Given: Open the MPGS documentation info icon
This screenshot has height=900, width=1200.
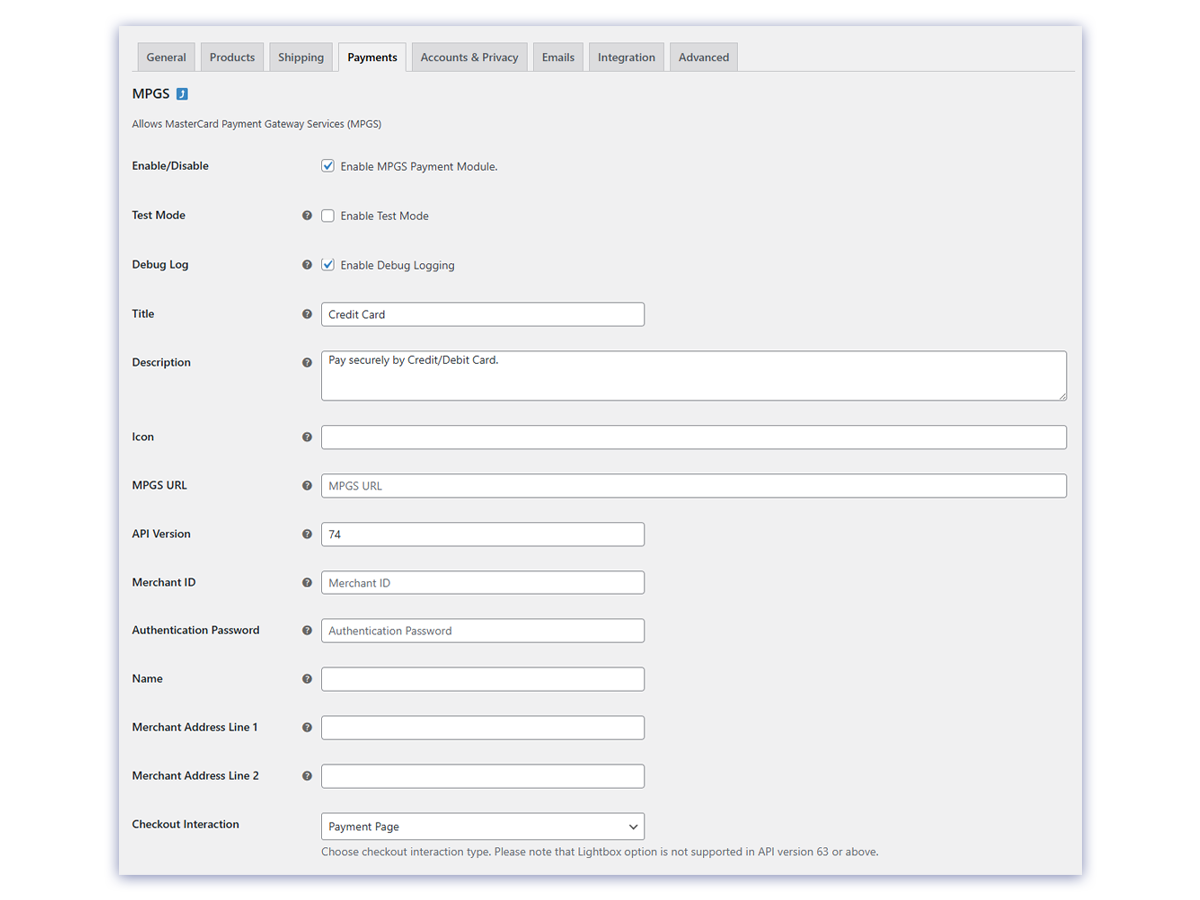Looking at the screenshot, I should (x=181, y=93).
